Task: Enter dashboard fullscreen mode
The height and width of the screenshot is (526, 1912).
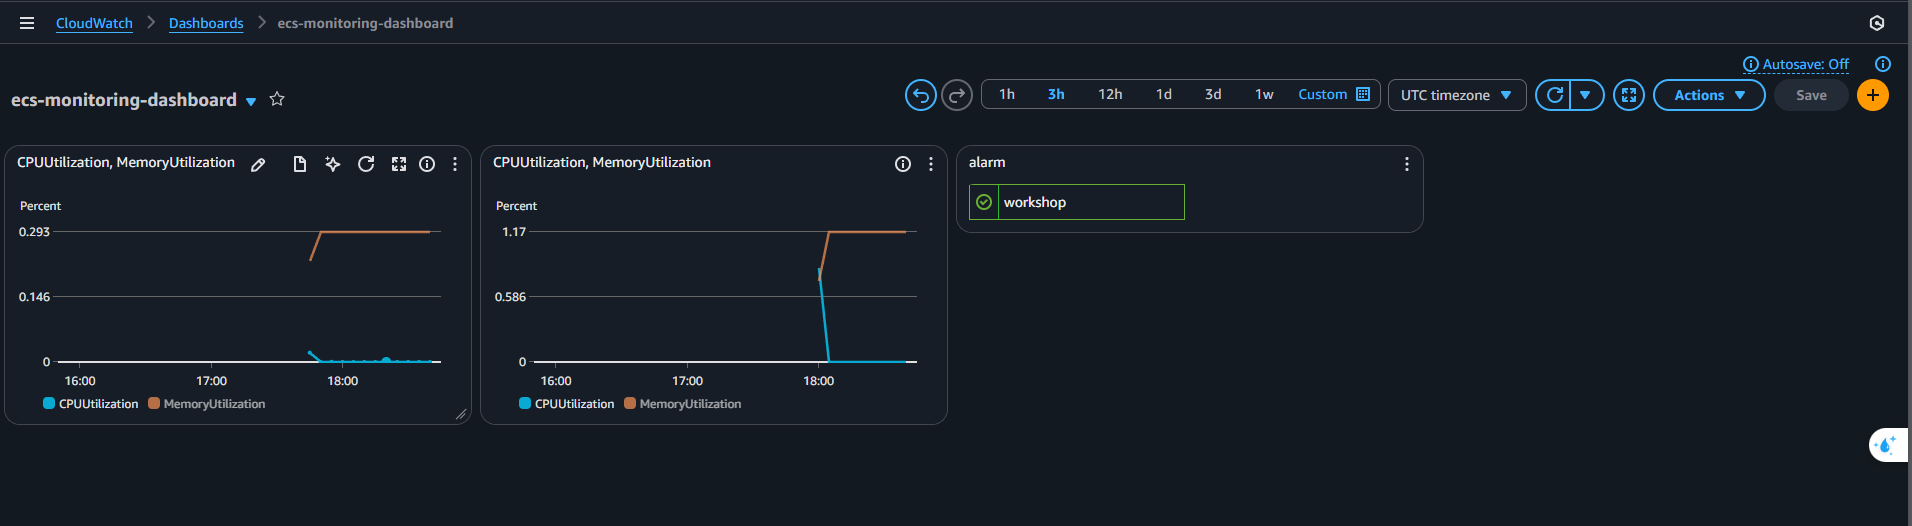Action: point(1629,95)
